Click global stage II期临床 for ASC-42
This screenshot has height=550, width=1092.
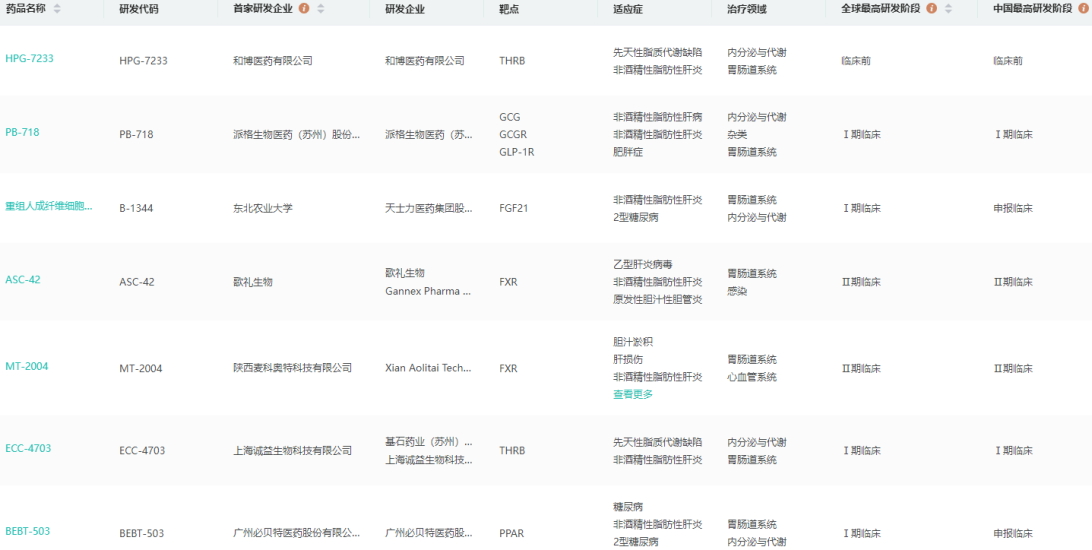point(861,282)
